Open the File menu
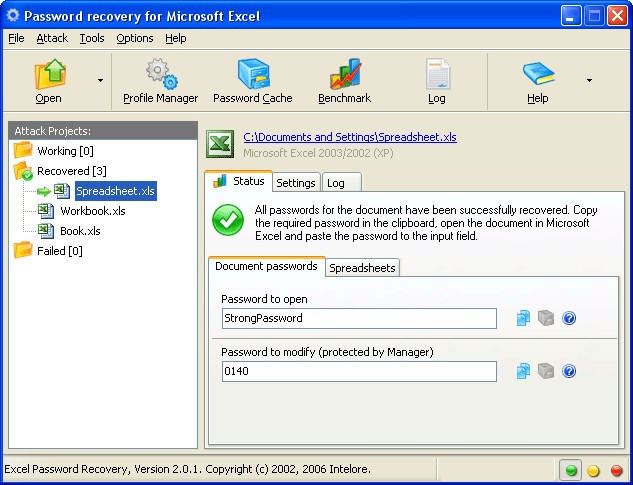 [16, 38]
